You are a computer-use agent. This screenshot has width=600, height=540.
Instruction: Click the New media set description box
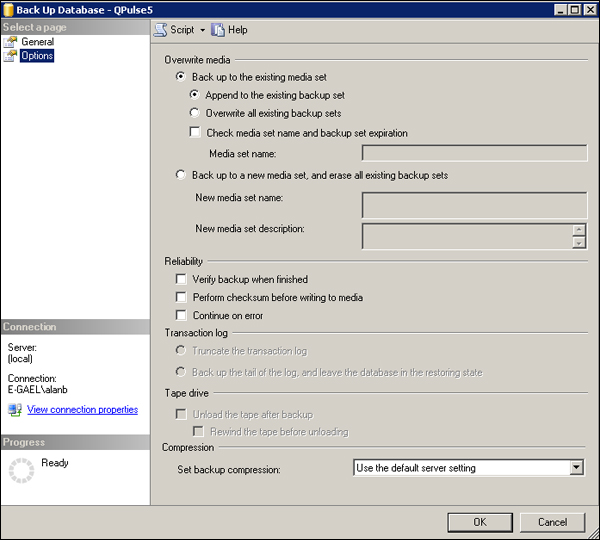click(x=467, y=237)
